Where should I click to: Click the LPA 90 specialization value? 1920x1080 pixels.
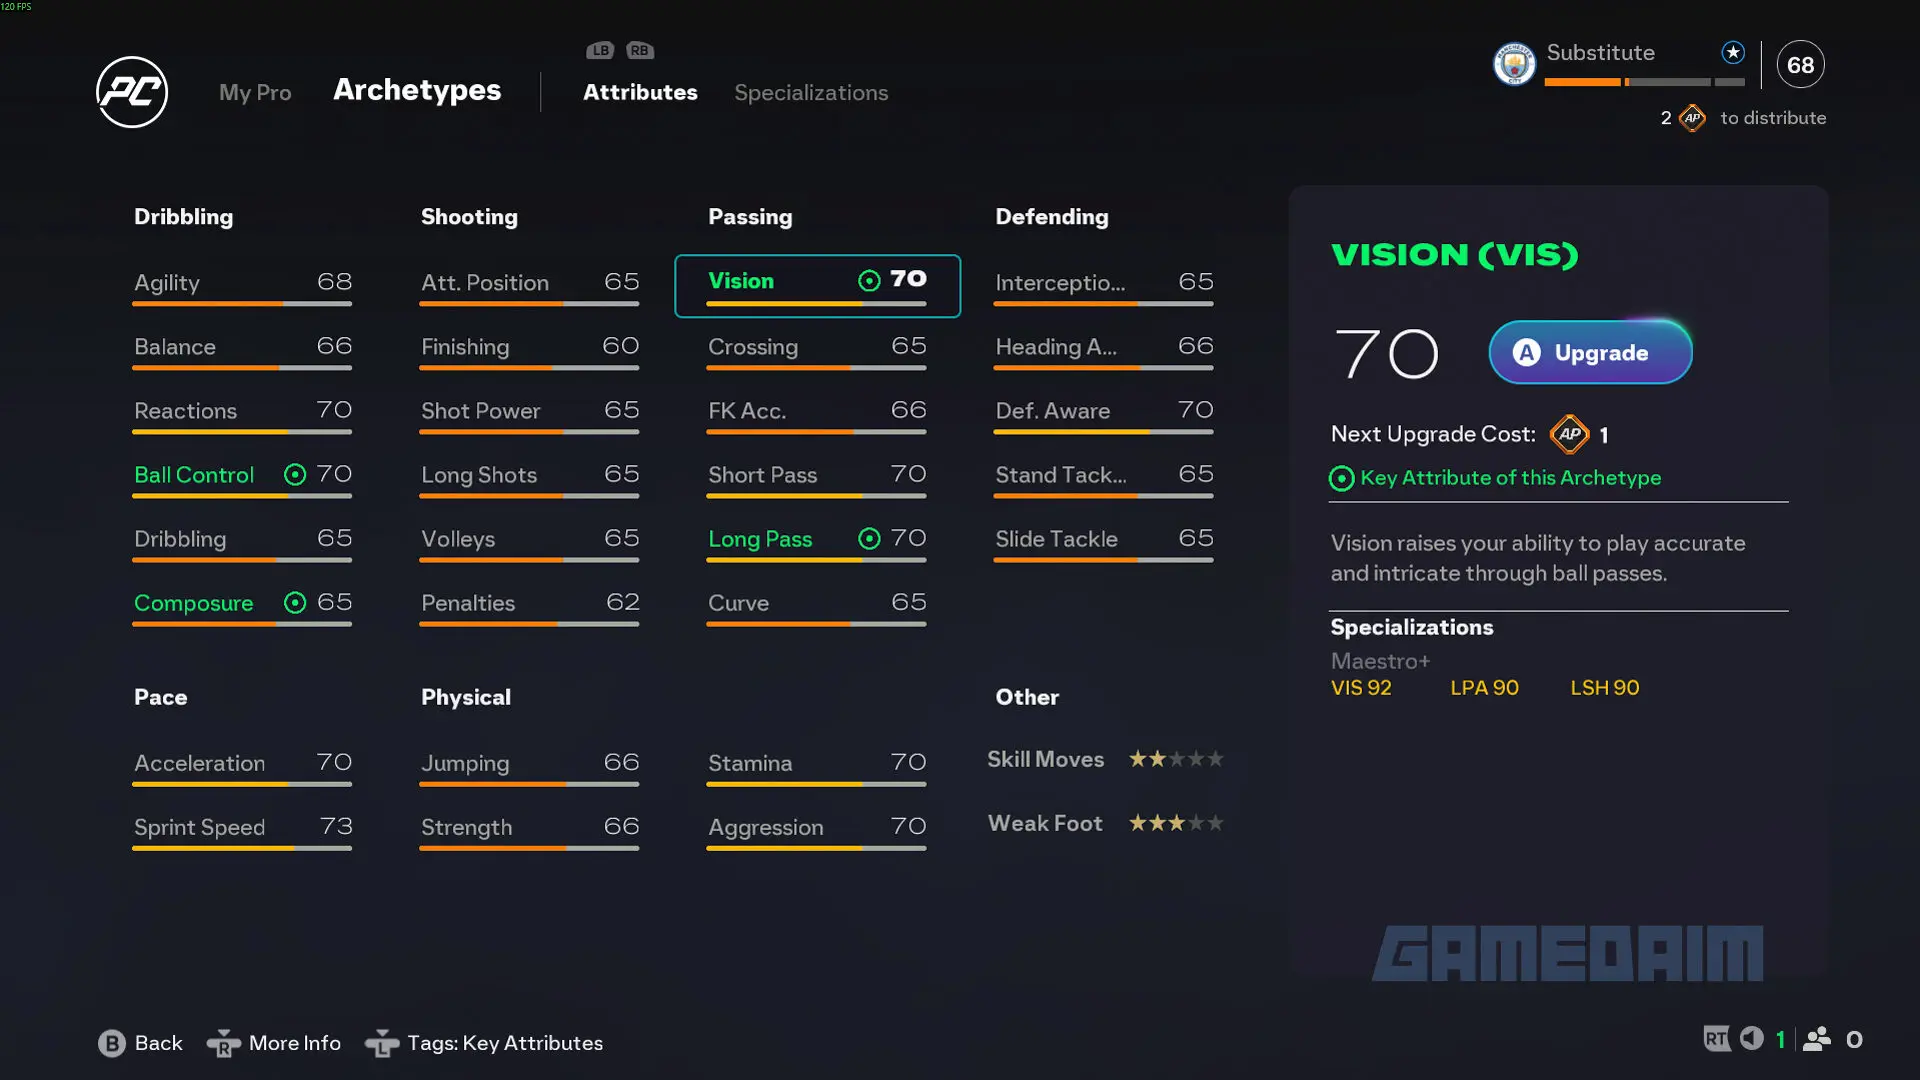coord(1484,688)
